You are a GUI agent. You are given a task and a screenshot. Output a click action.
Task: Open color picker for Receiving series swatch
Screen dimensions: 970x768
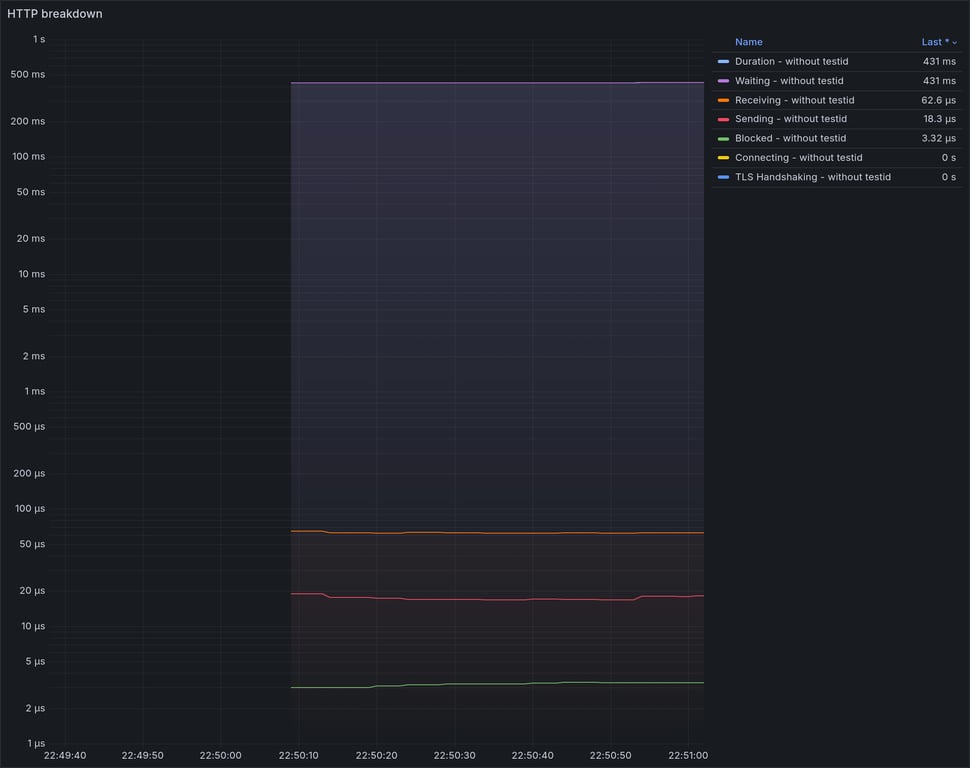(723, 100)
